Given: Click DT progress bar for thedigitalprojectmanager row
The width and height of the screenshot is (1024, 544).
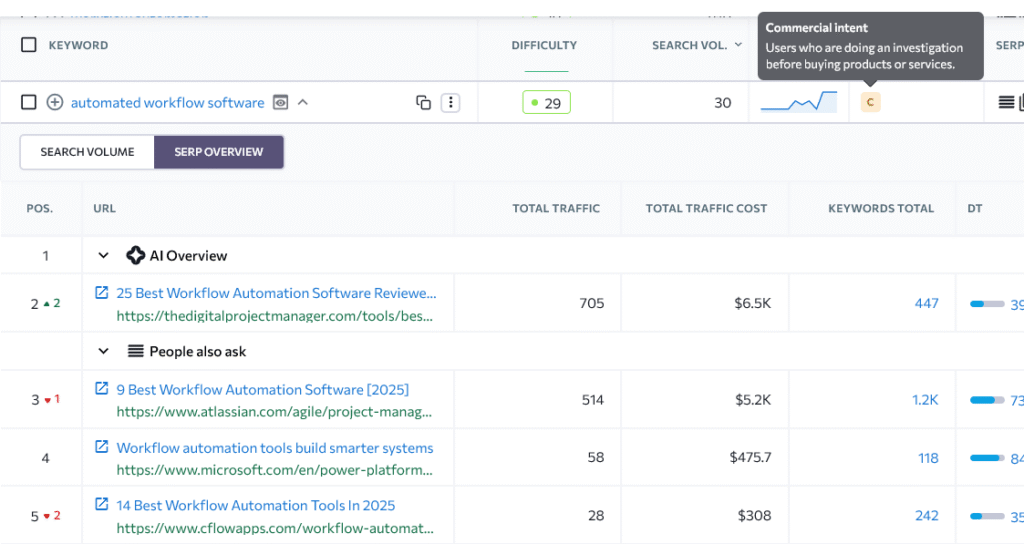Looking at the screenshot, I should pyautogui.click(x=987, y=304).
